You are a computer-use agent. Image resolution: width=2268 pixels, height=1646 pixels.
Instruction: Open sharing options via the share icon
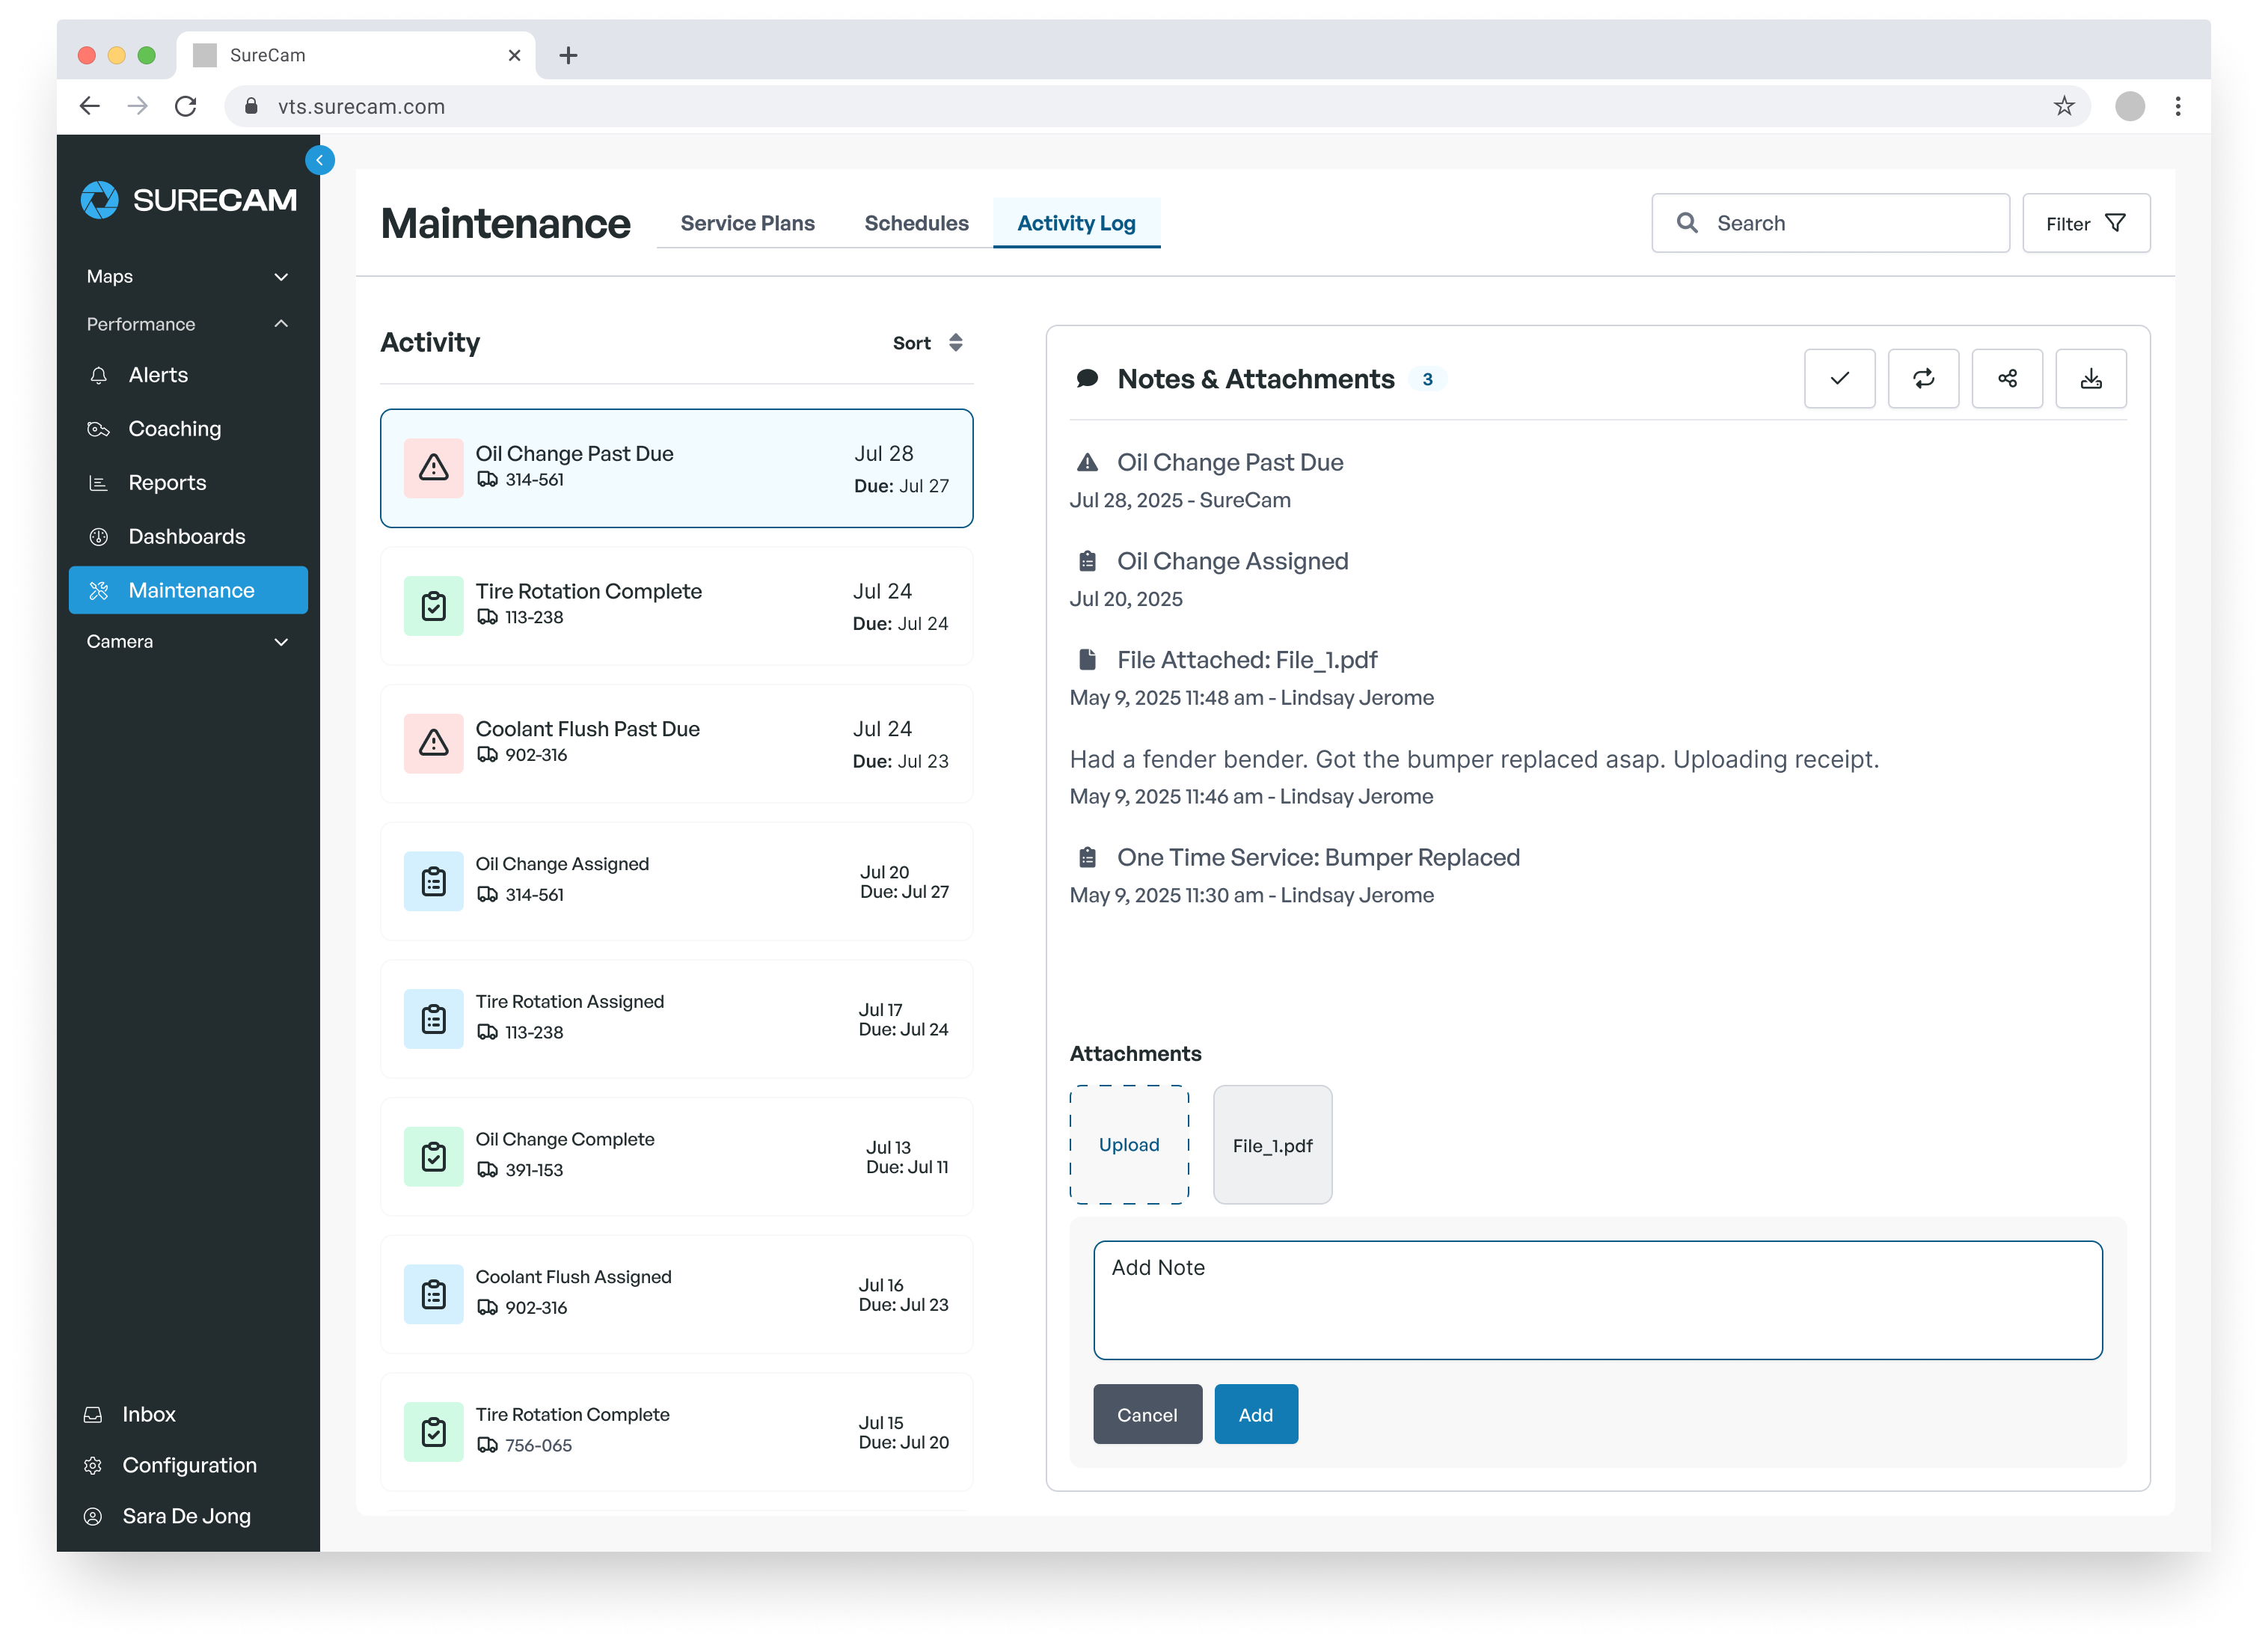[x=2007, y=378]
